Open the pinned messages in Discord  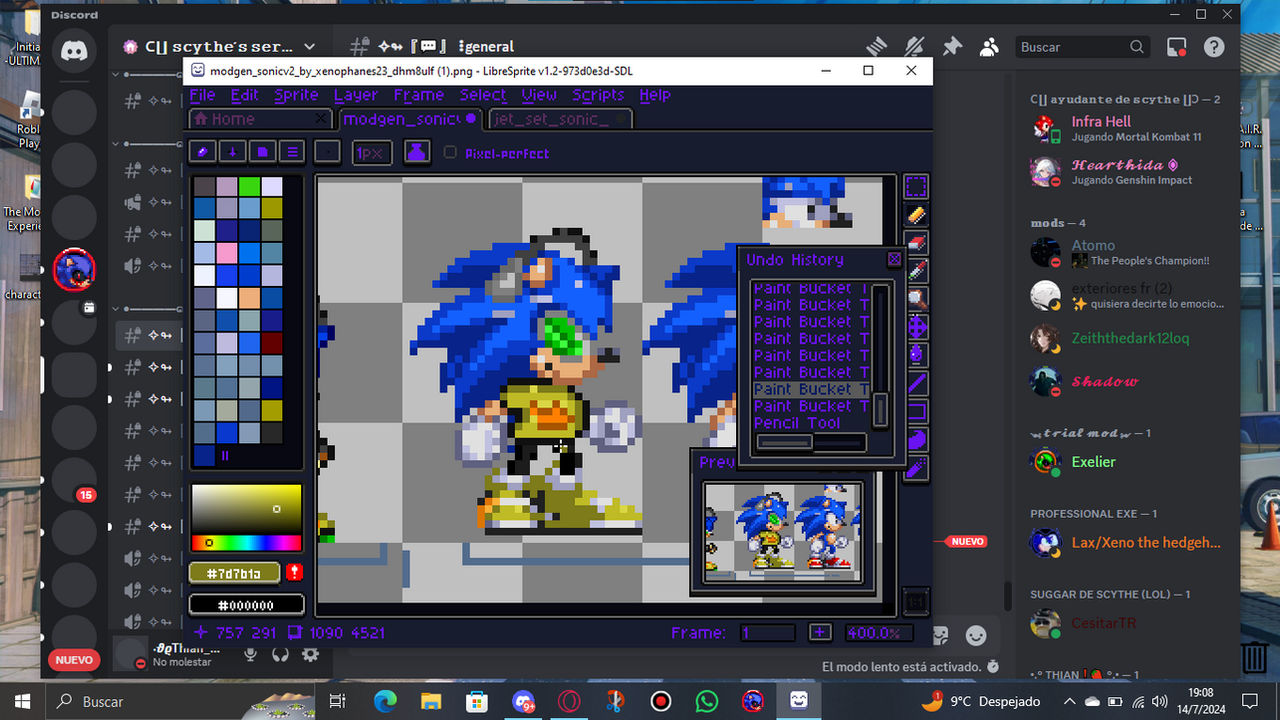[x=952, y=46]
